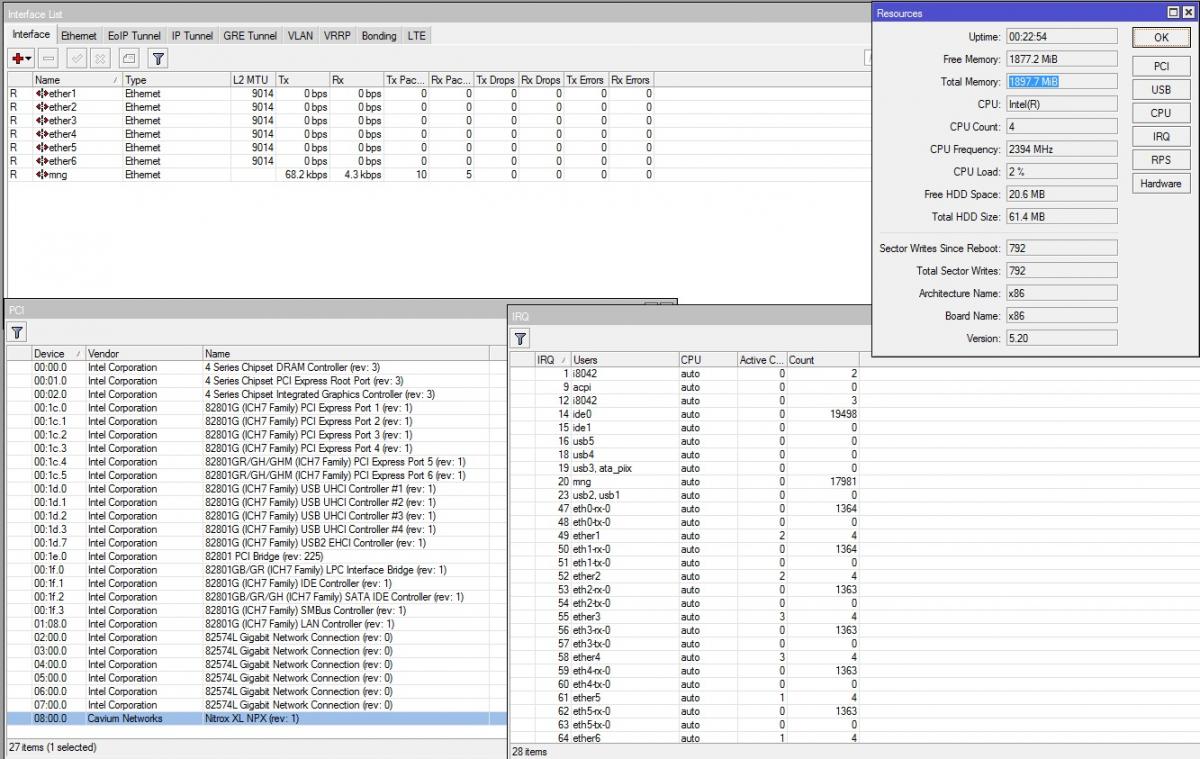1200x759 pixels.
Task: Click the RPS button in Resources
Action: coord(1160,160)
